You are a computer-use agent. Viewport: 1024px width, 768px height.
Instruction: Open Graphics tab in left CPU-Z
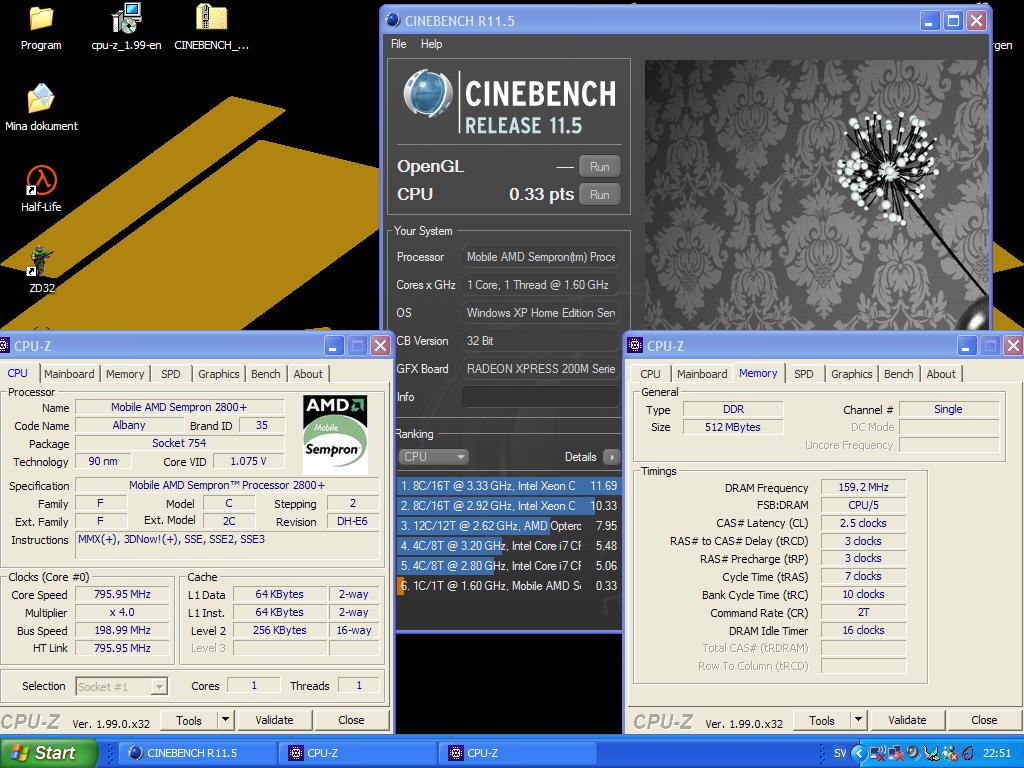pyautogui.click(x=219, y=374)
